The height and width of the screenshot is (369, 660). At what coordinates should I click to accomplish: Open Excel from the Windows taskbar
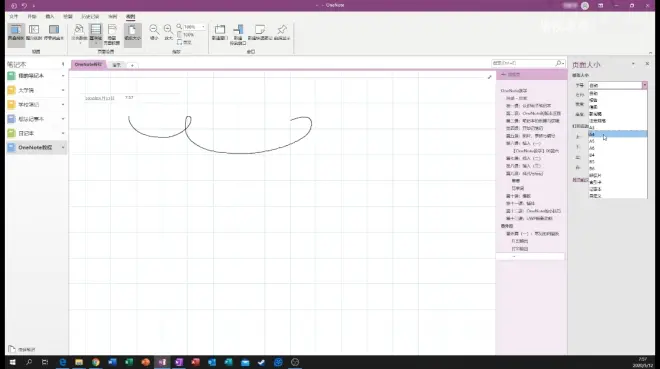[x=129, y=362]
